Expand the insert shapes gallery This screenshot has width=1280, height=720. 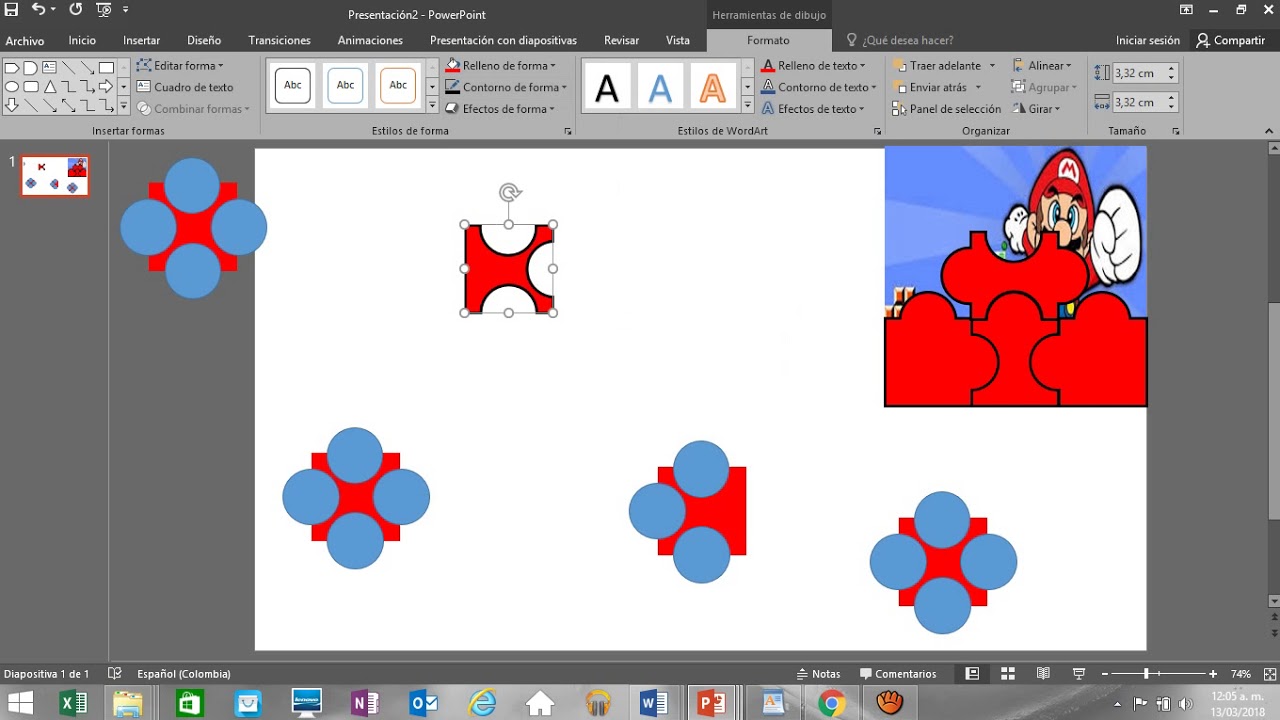(x=124, y=105)
